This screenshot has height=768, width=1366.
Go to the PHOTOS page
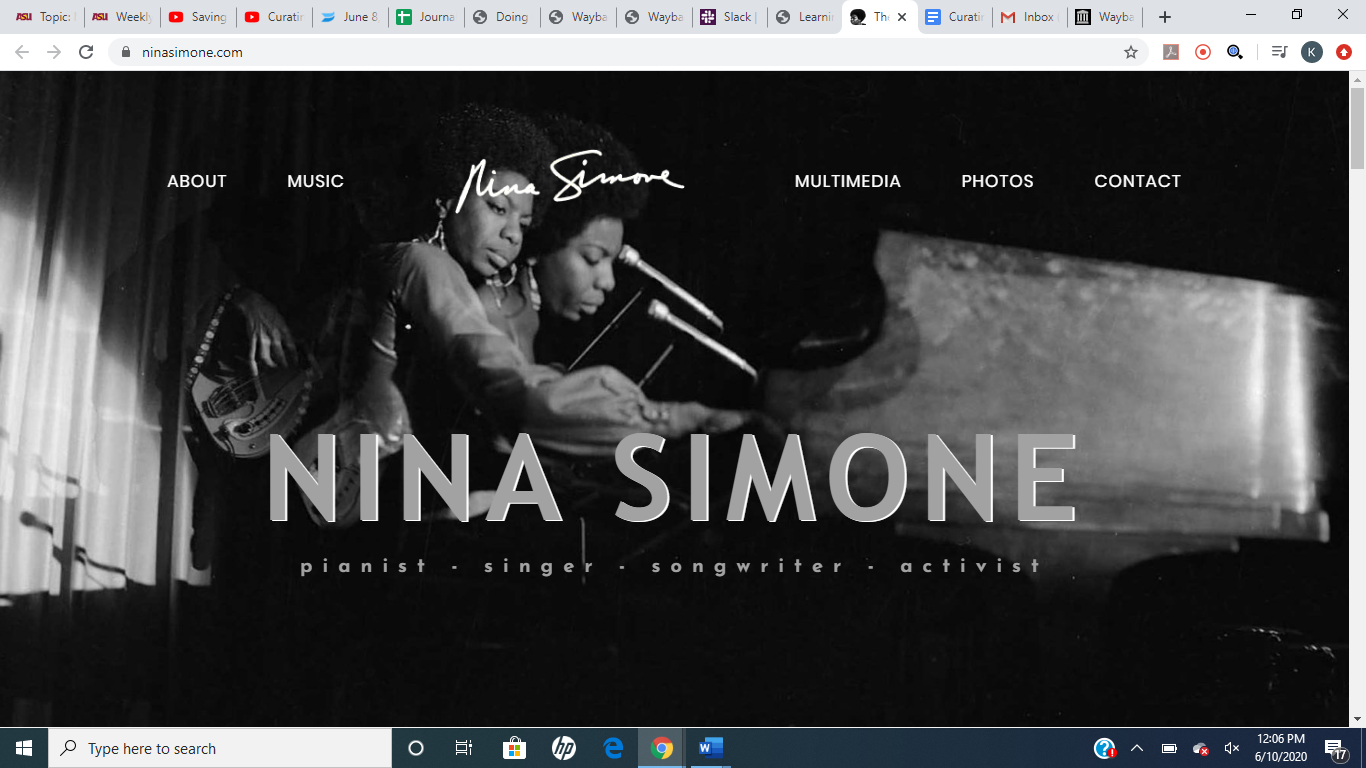coord(997,181)
